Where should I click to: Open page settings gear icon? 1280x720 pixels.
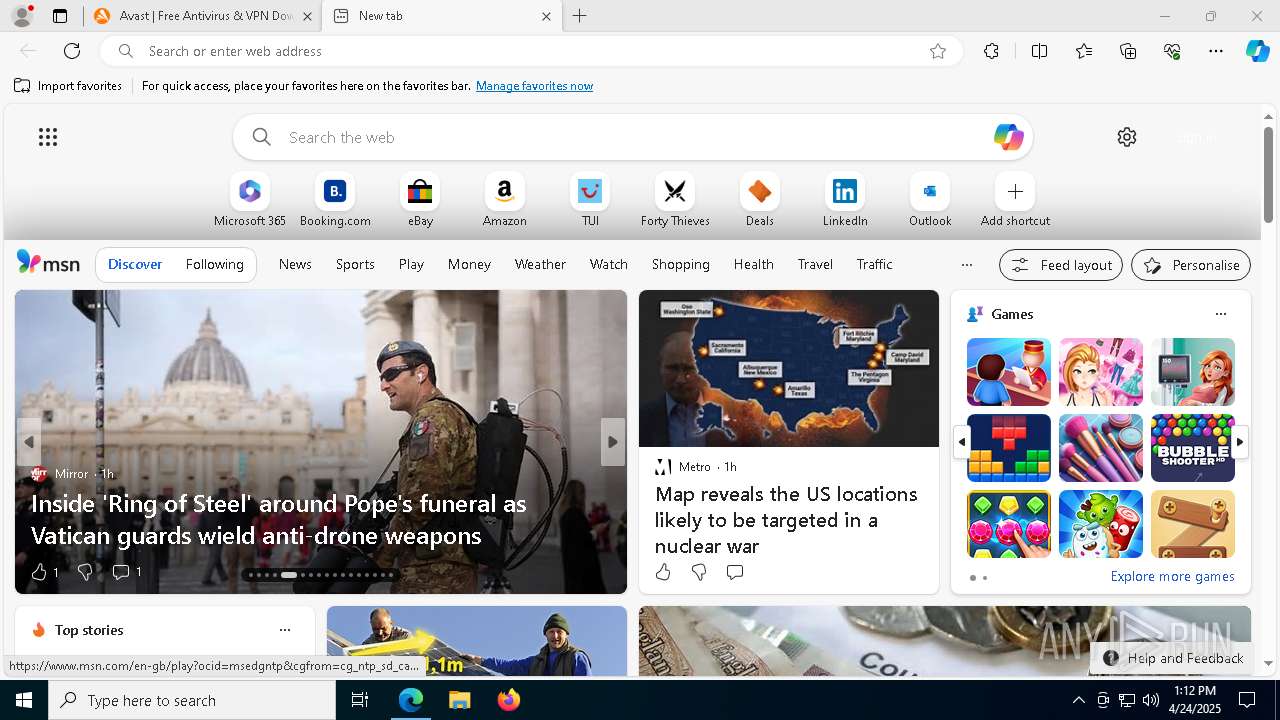click(x=1127, y=137)
